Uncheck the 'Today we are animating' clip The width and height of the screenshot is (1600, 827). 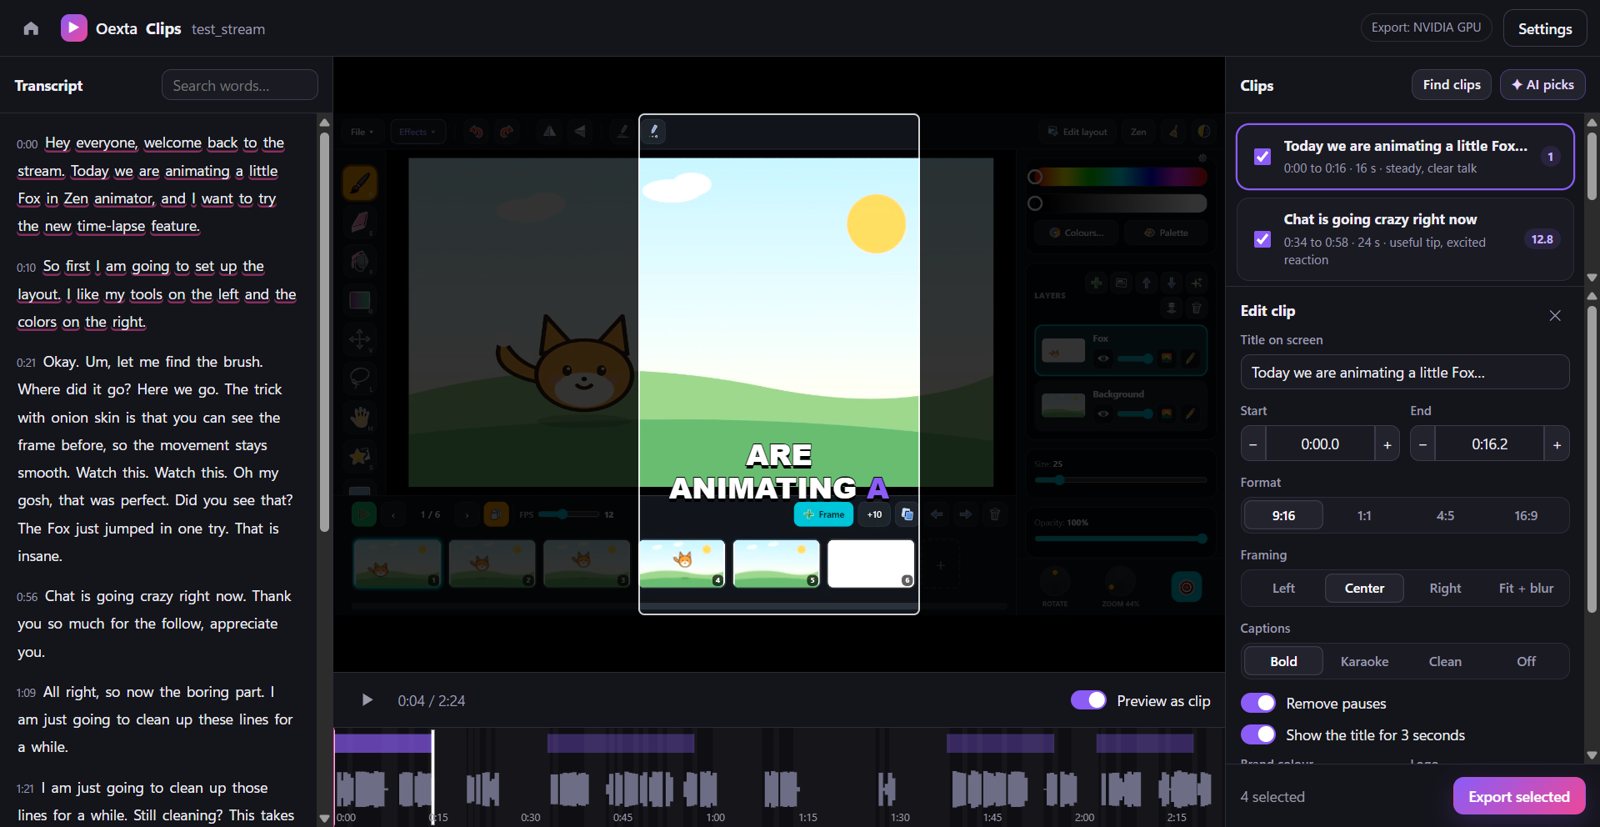[1263, 157]
